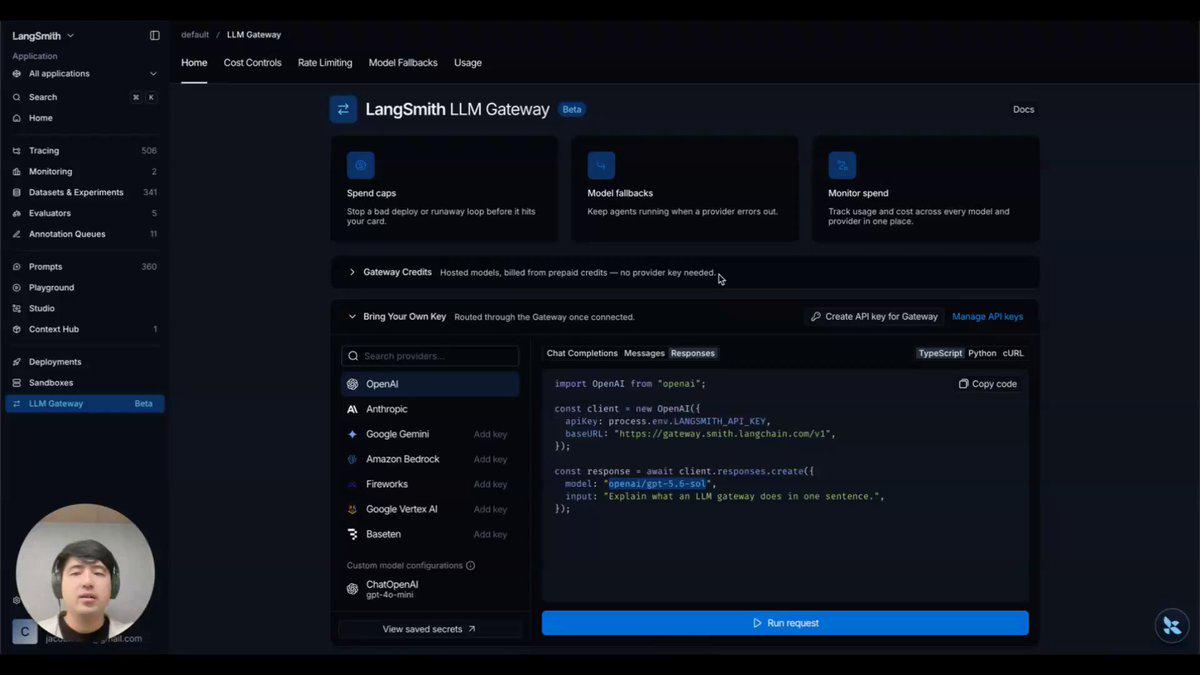
Task: Click the default breadcrumb link
Action: pos(195,35)
